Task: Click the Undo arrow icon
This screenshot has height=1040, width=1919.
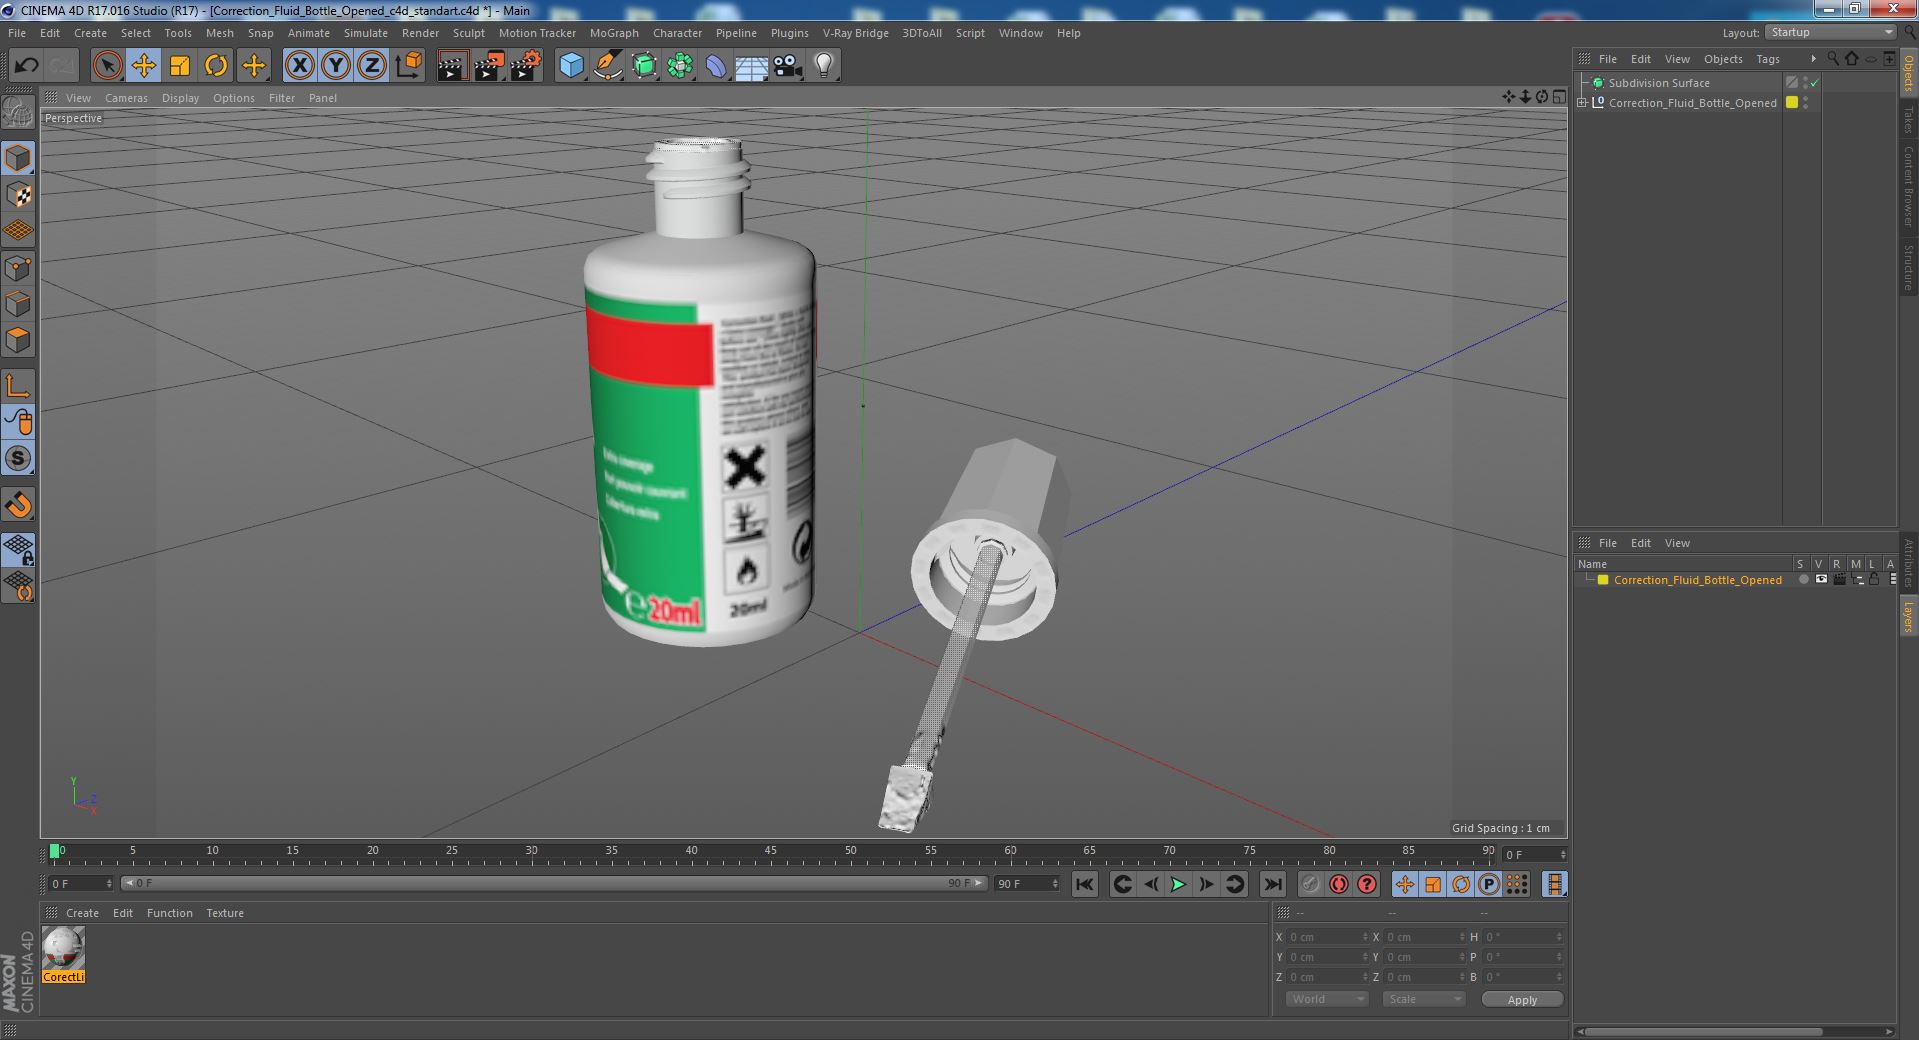Action: pos(26,66)
